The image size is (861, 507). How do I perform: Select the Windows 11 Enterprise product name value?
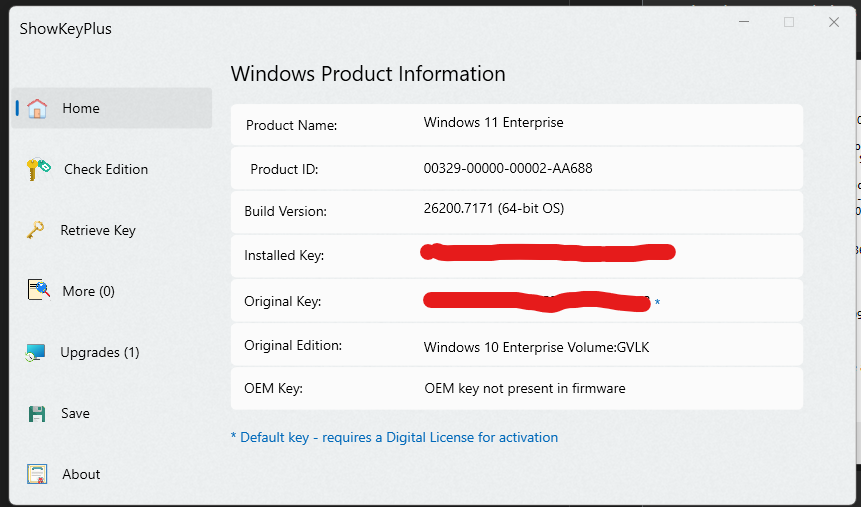[x=493, y=122]
